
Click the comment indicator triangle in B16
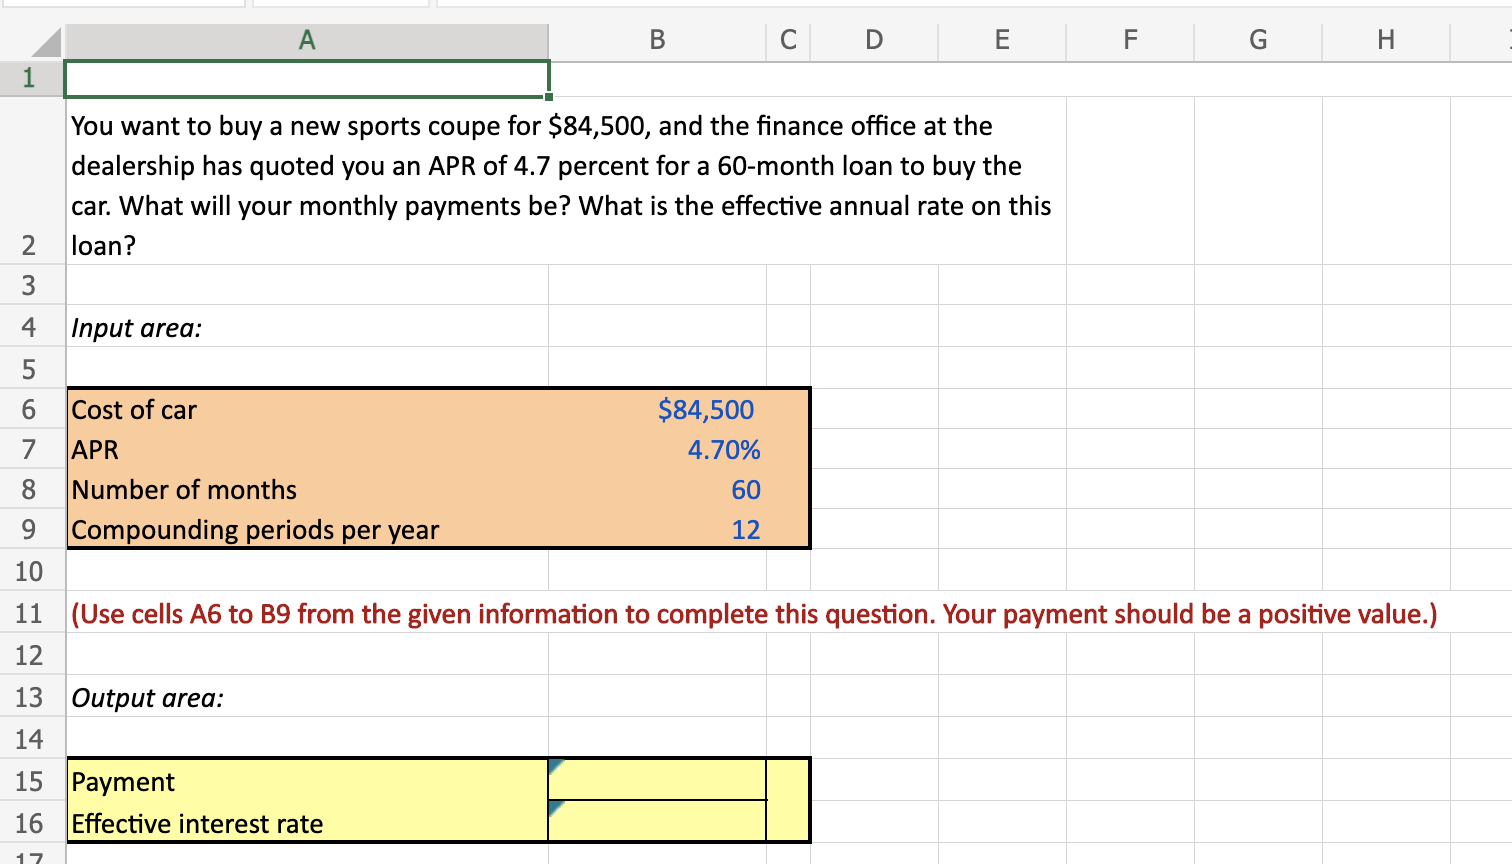pos(555,806)
